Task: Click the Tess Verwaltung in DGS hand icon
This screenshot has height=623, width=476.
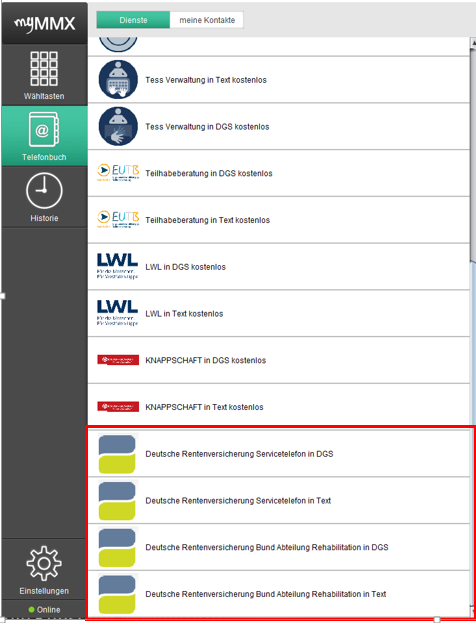Action: 118,126
